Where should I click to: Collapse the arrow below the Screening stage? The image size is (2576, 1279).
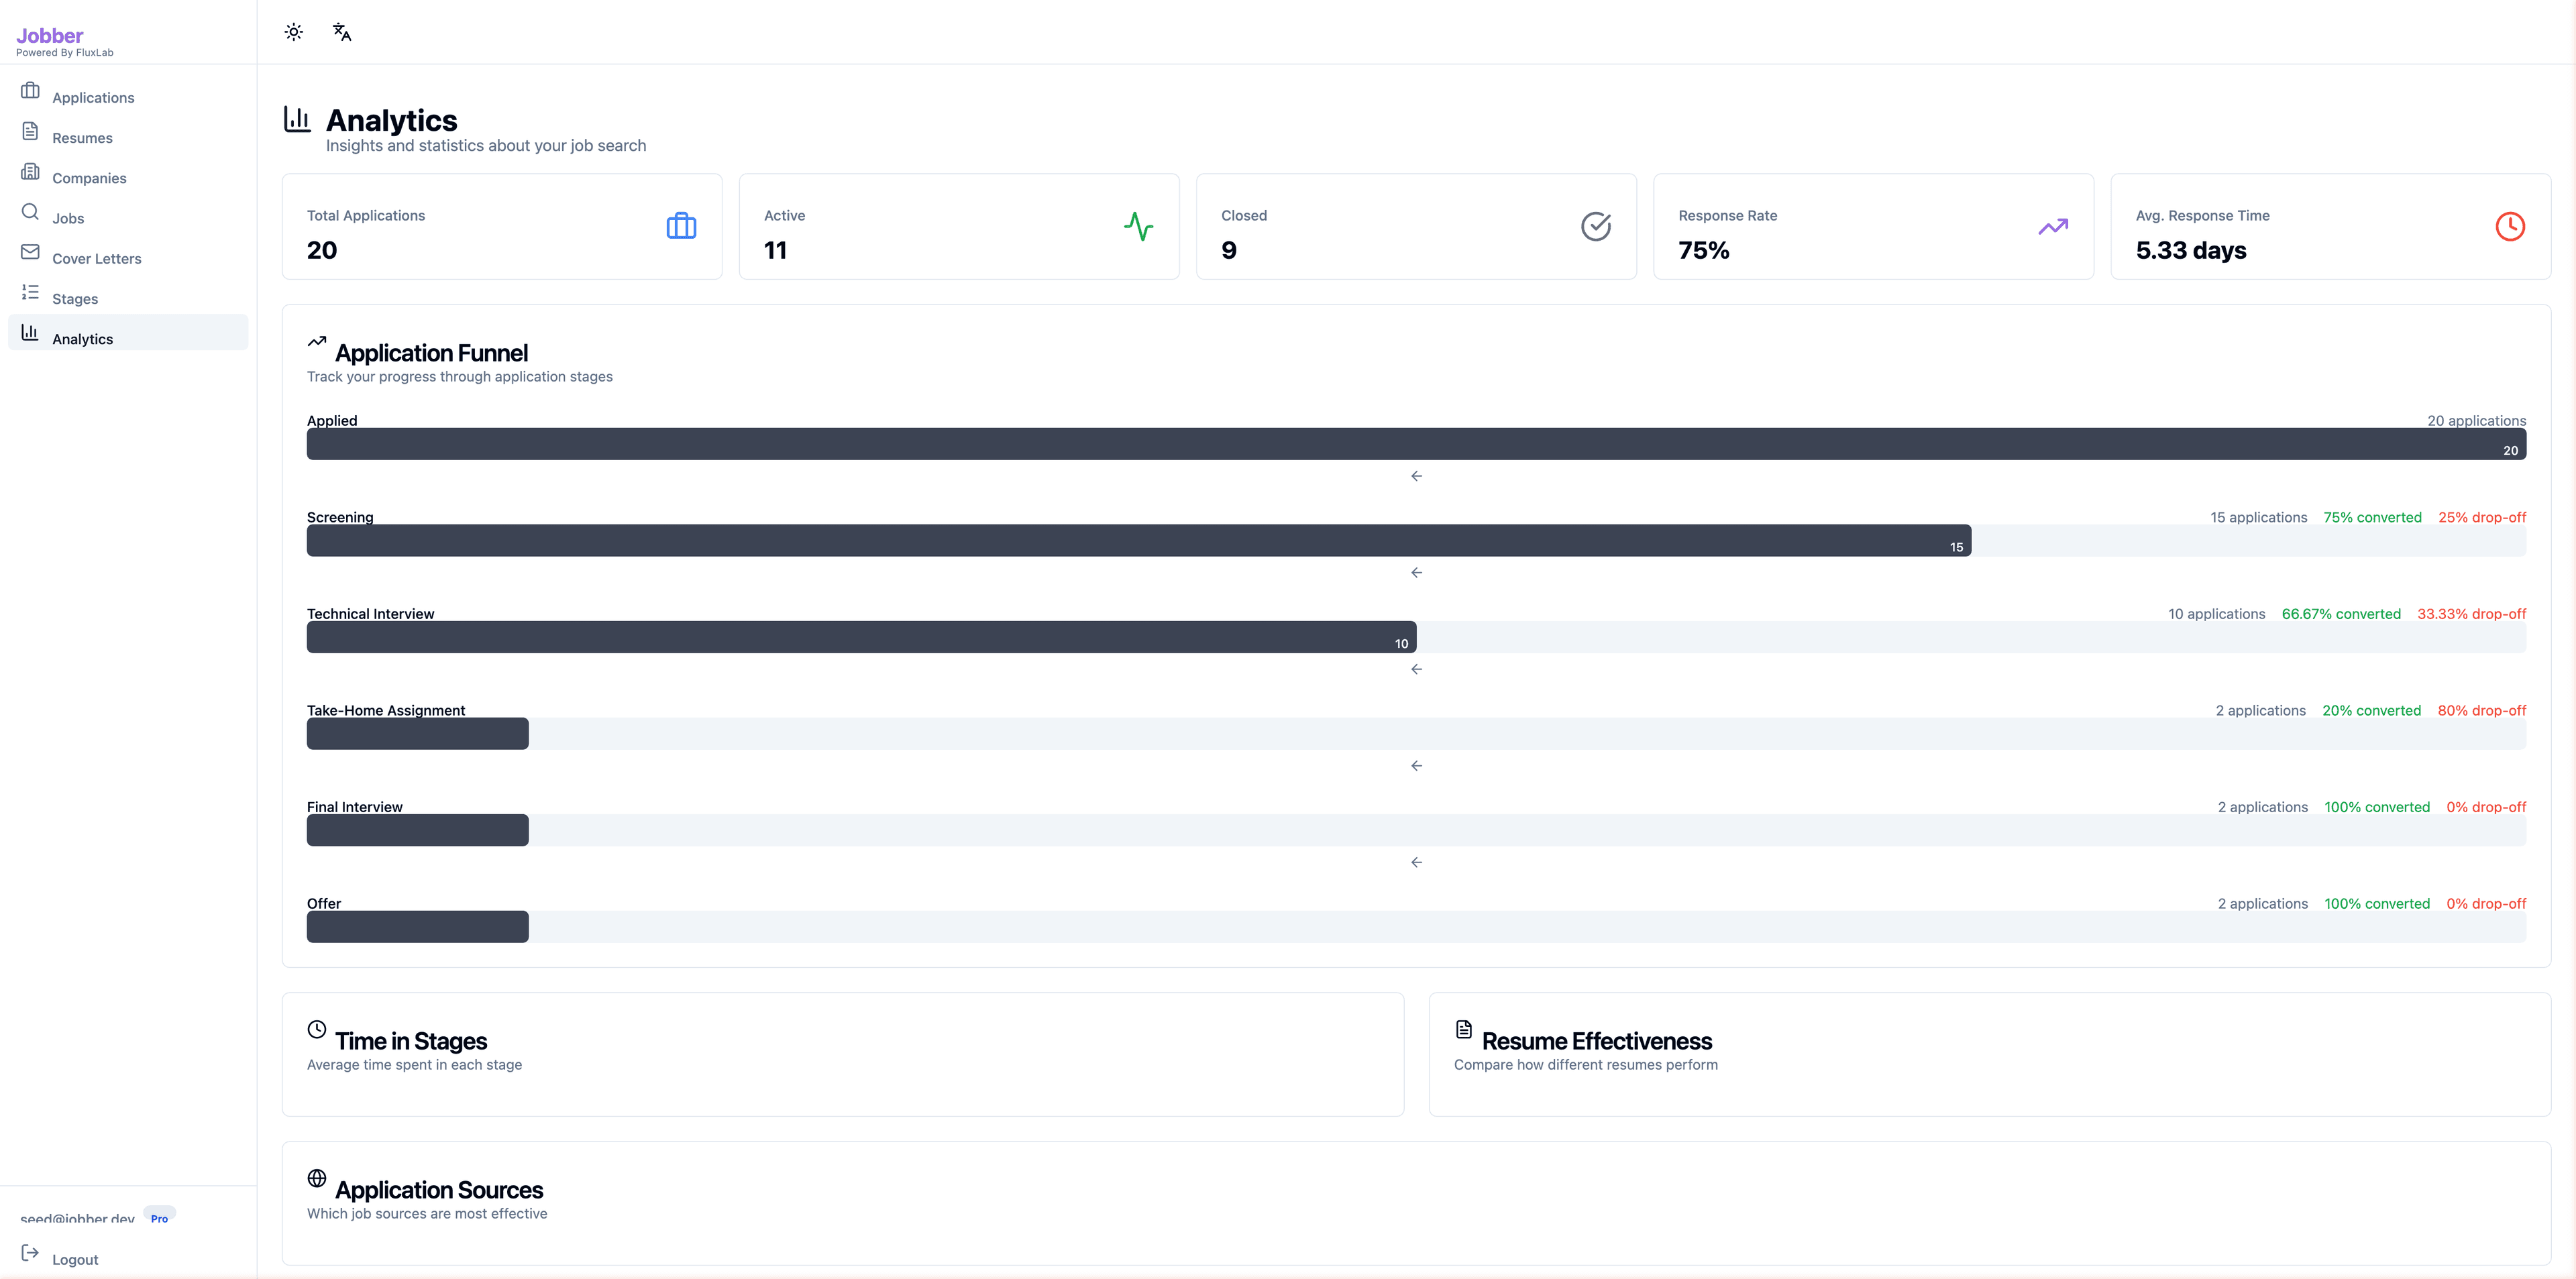1416,572
